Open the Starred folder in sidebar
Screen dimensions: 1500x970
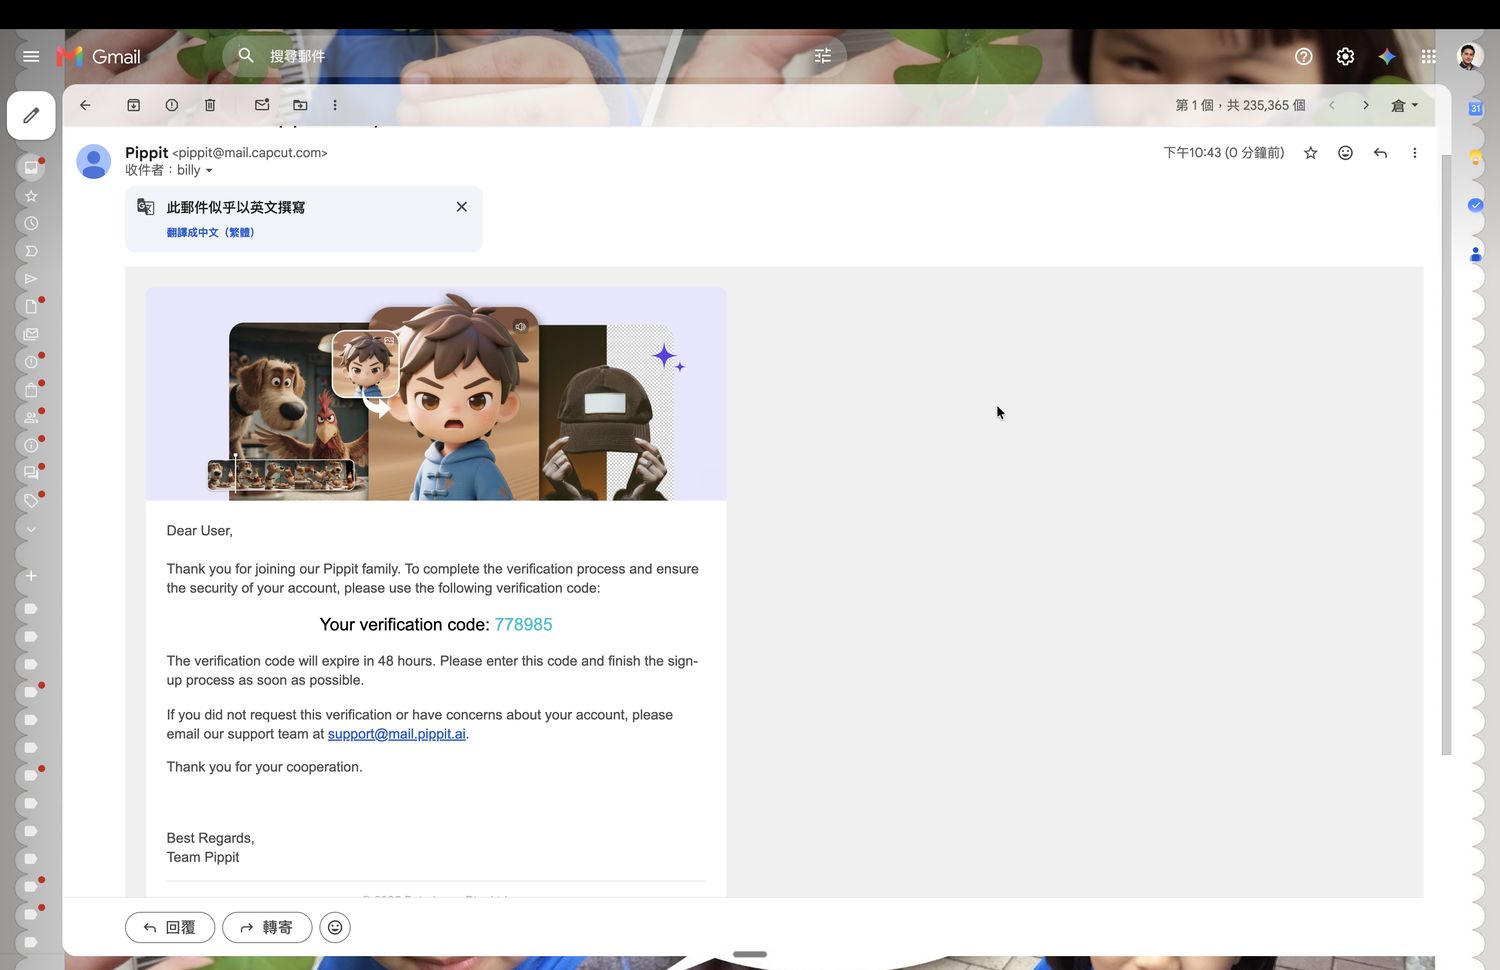pyautogui.click(x=31, y=195)
